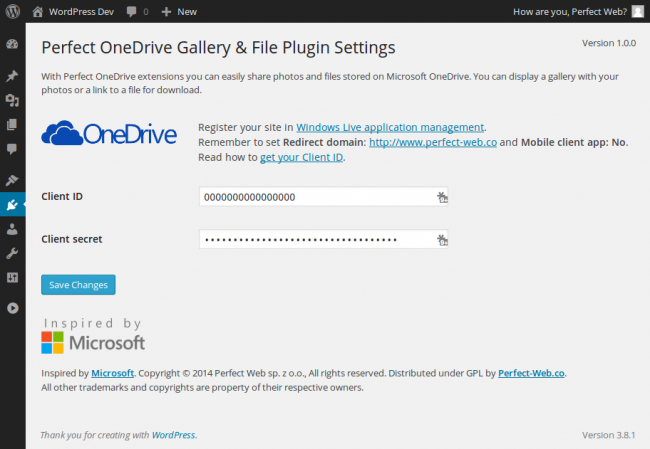Screen dimensions: 650x449
Task: Click the 'Perfect OneDrive Gallery & File Plugin Settings' heading
Action: click(x=218, y=48)
